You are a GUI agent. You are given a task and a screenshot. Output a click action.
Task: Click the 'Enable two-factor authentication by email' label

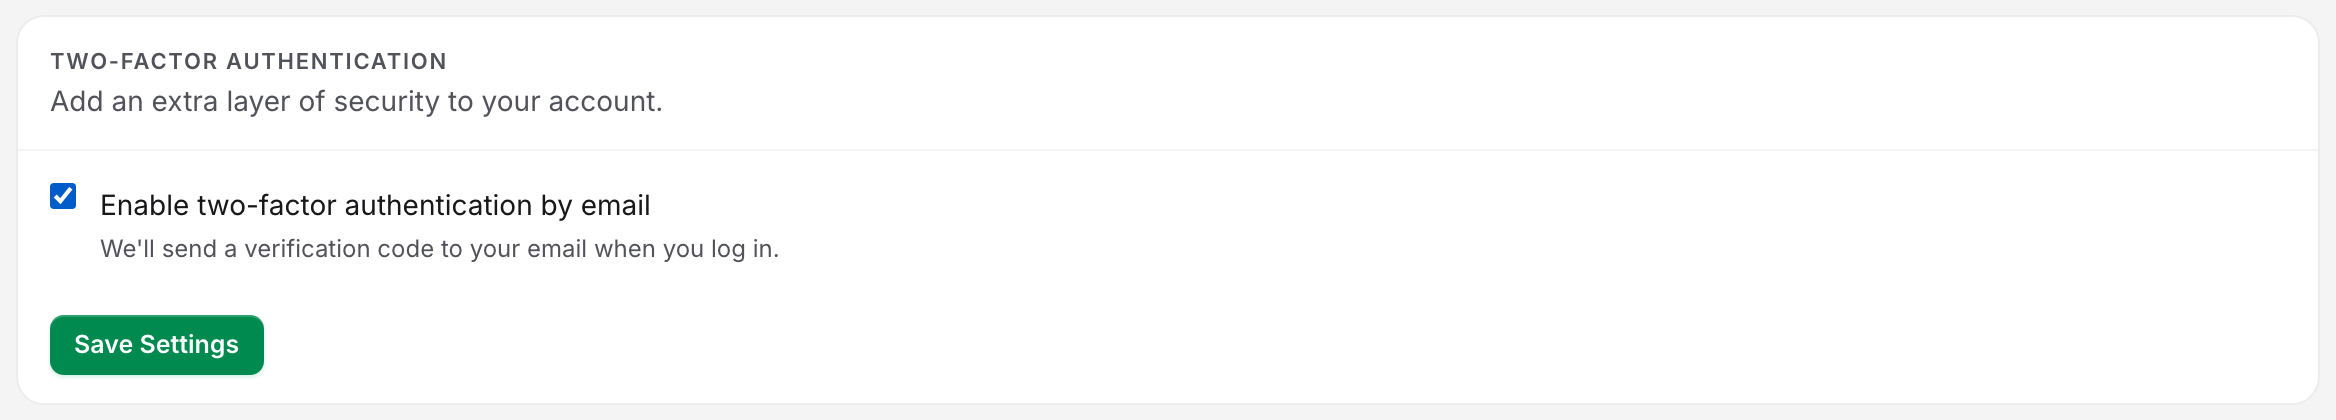tap(375, 205)
